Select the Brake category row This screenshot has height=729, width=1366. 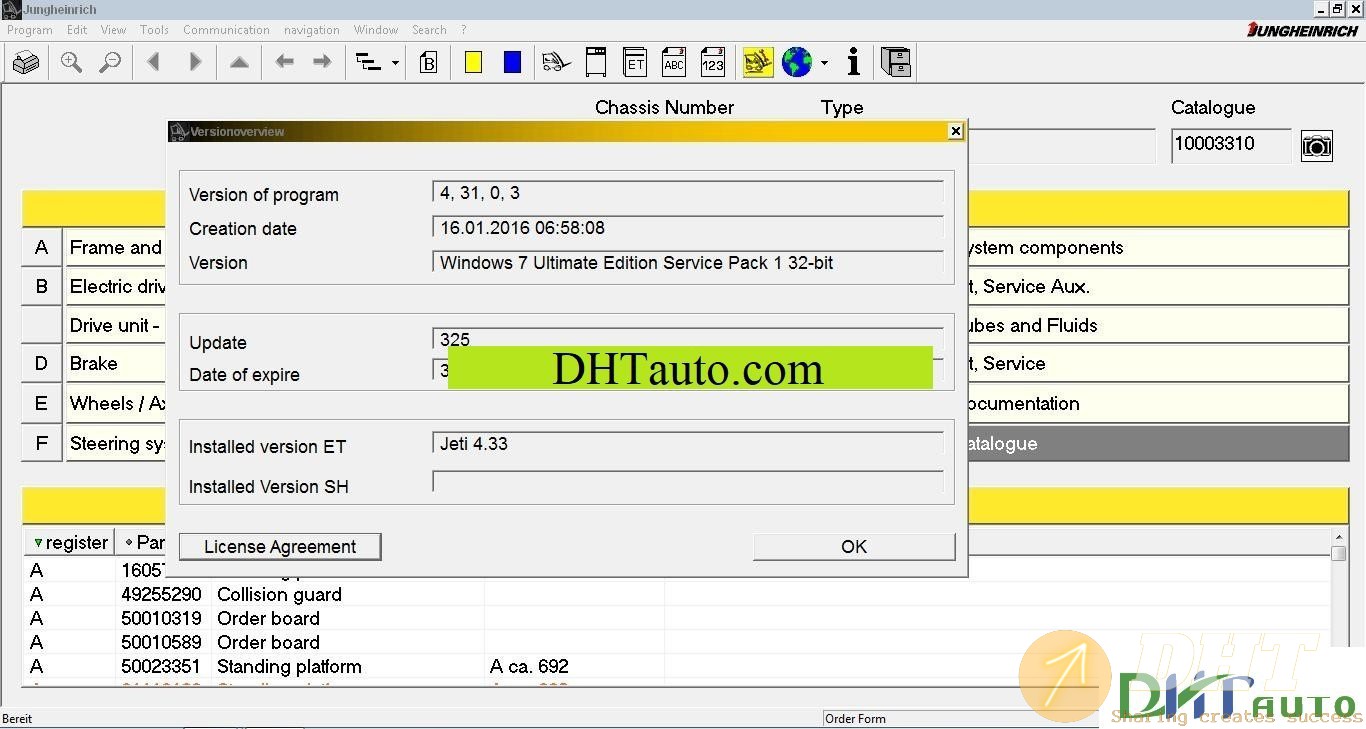pos(116,364)
